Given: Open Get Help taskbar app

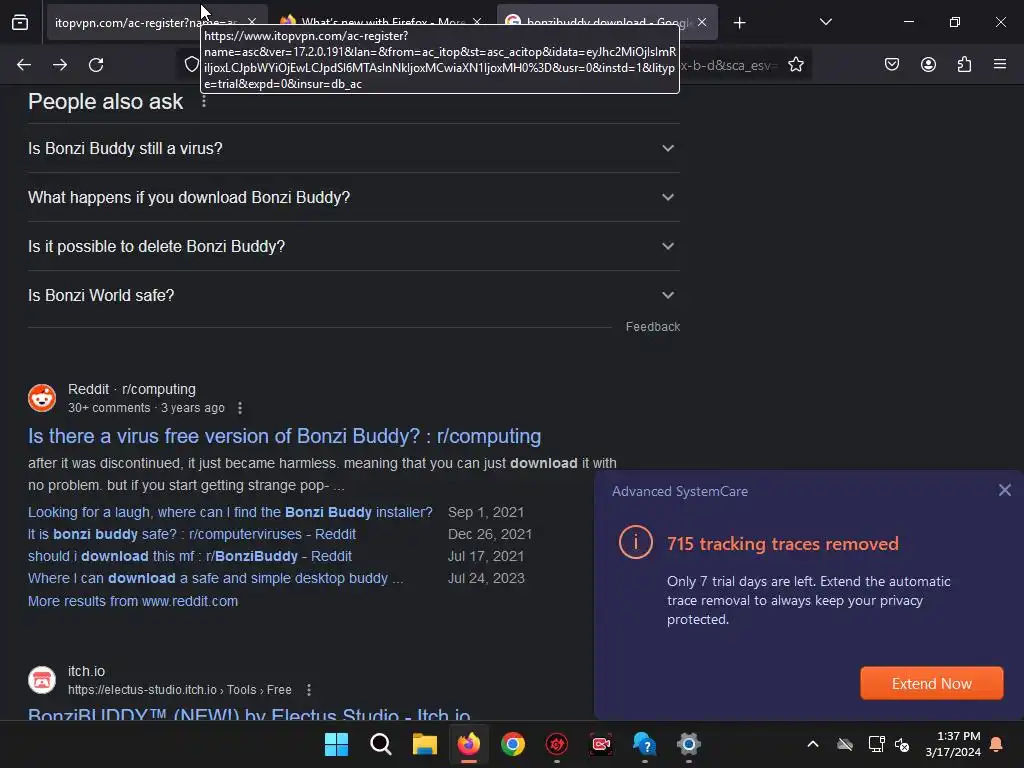Looking at the screenshot, I should [645, 744].
